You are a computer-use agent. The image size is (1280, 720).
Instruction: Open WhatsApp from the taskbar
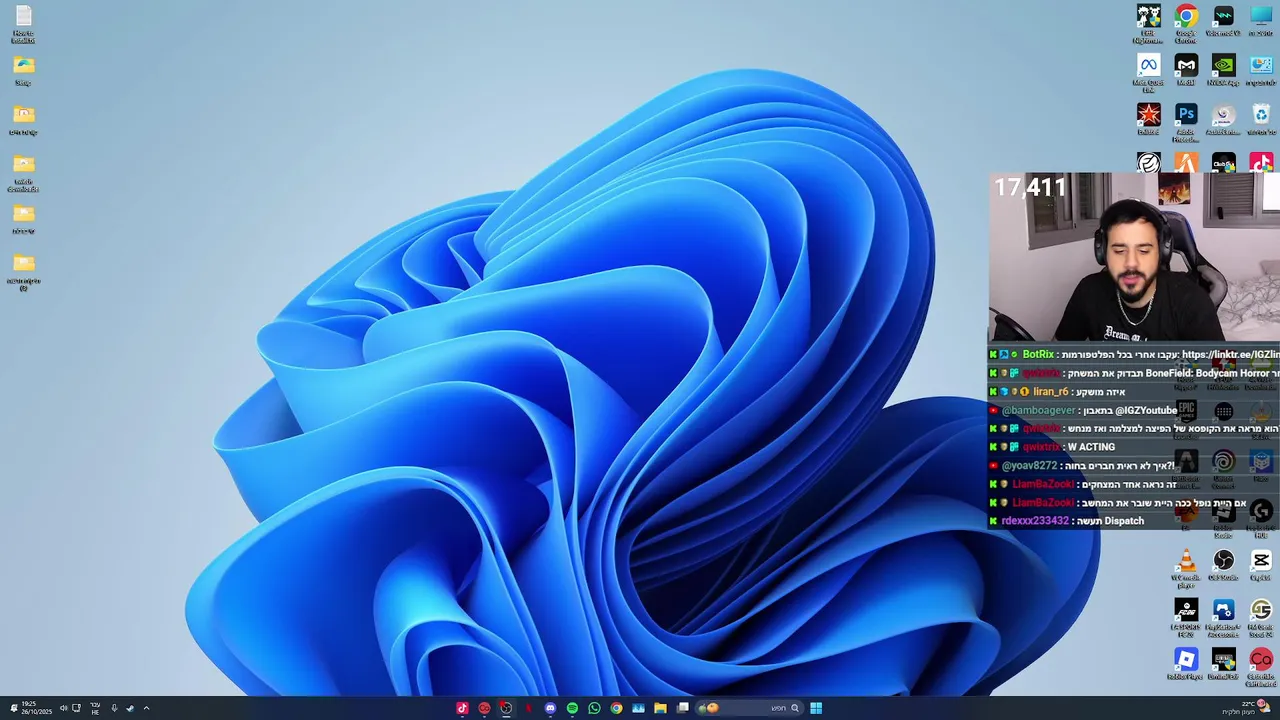[x=594, y=708]
